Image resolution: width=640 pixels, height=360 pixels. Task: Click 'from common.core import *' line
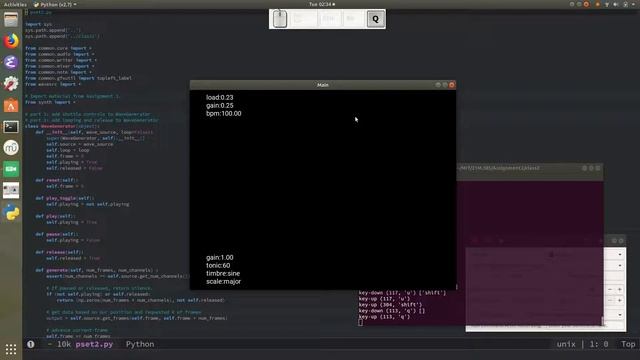click(58, 48)
